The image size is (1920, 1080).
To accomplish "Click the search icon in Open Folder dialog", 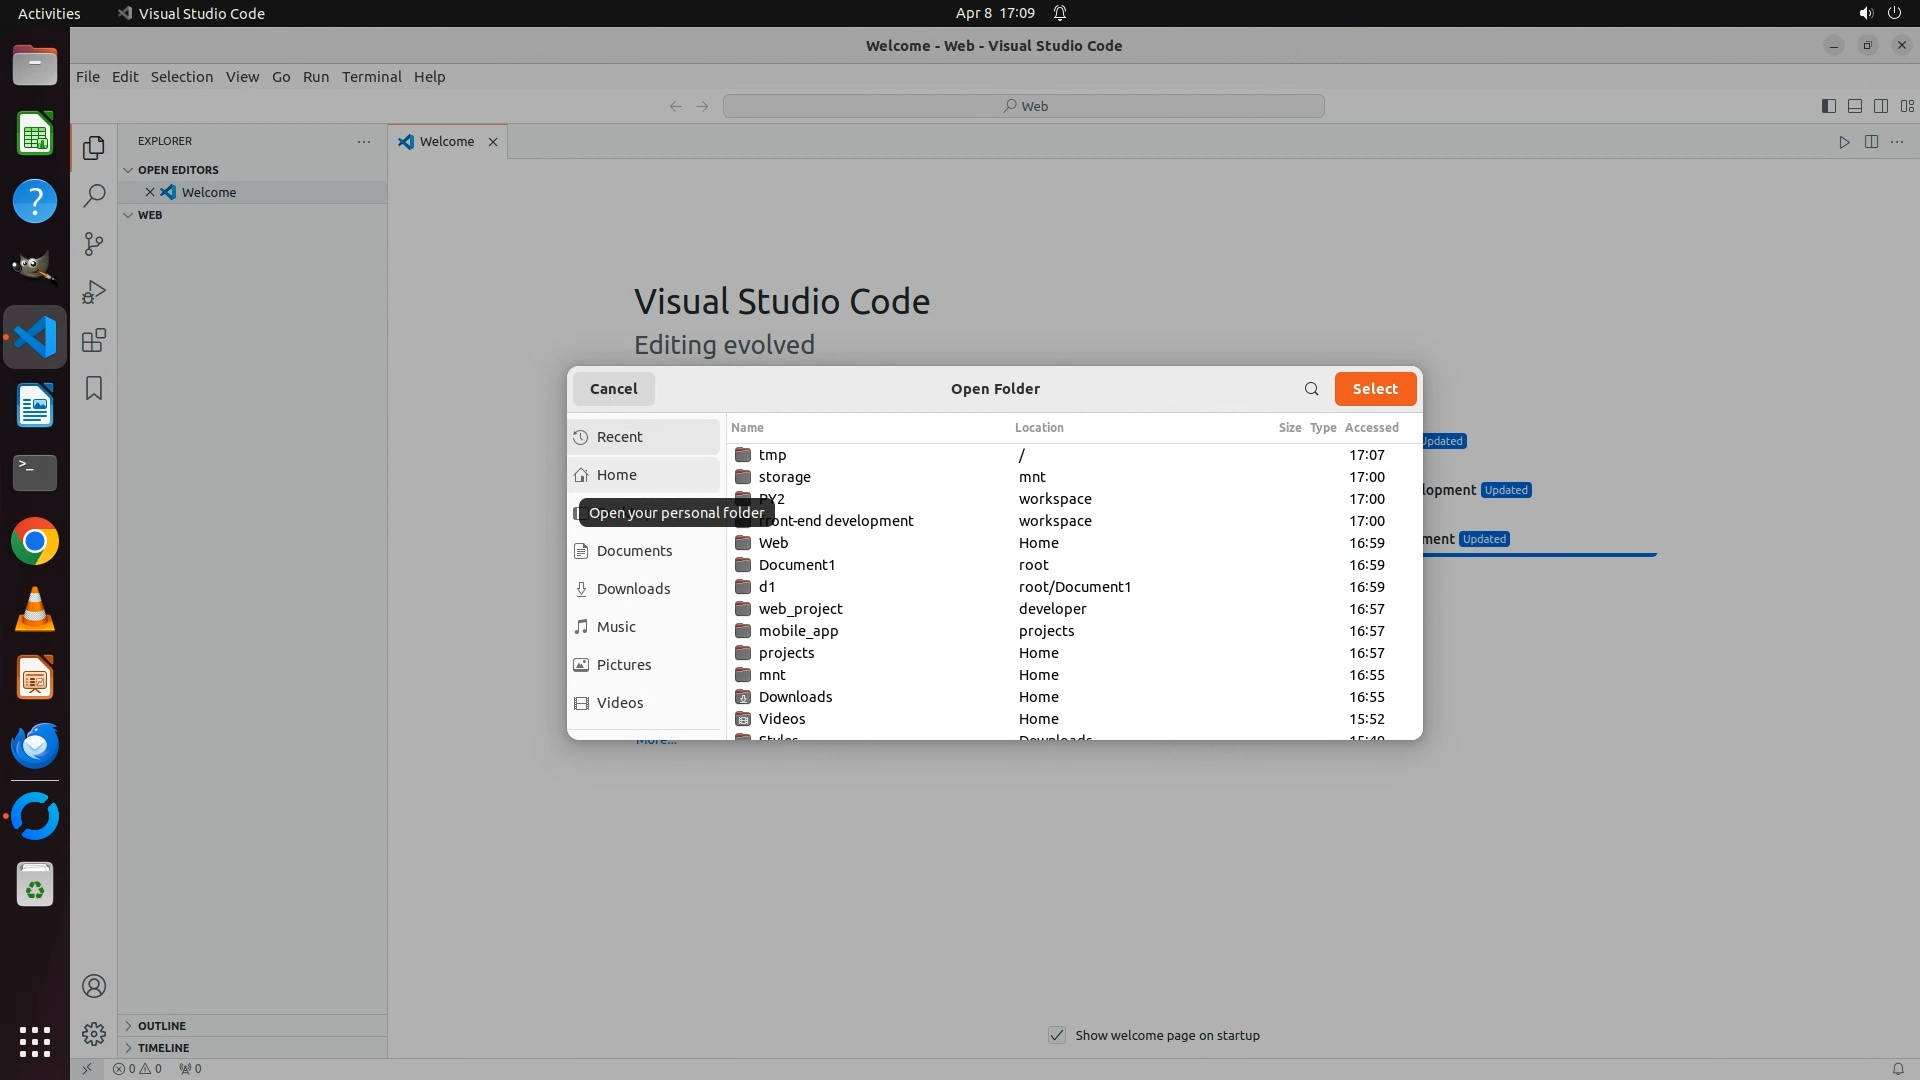I will [1311, 389].
